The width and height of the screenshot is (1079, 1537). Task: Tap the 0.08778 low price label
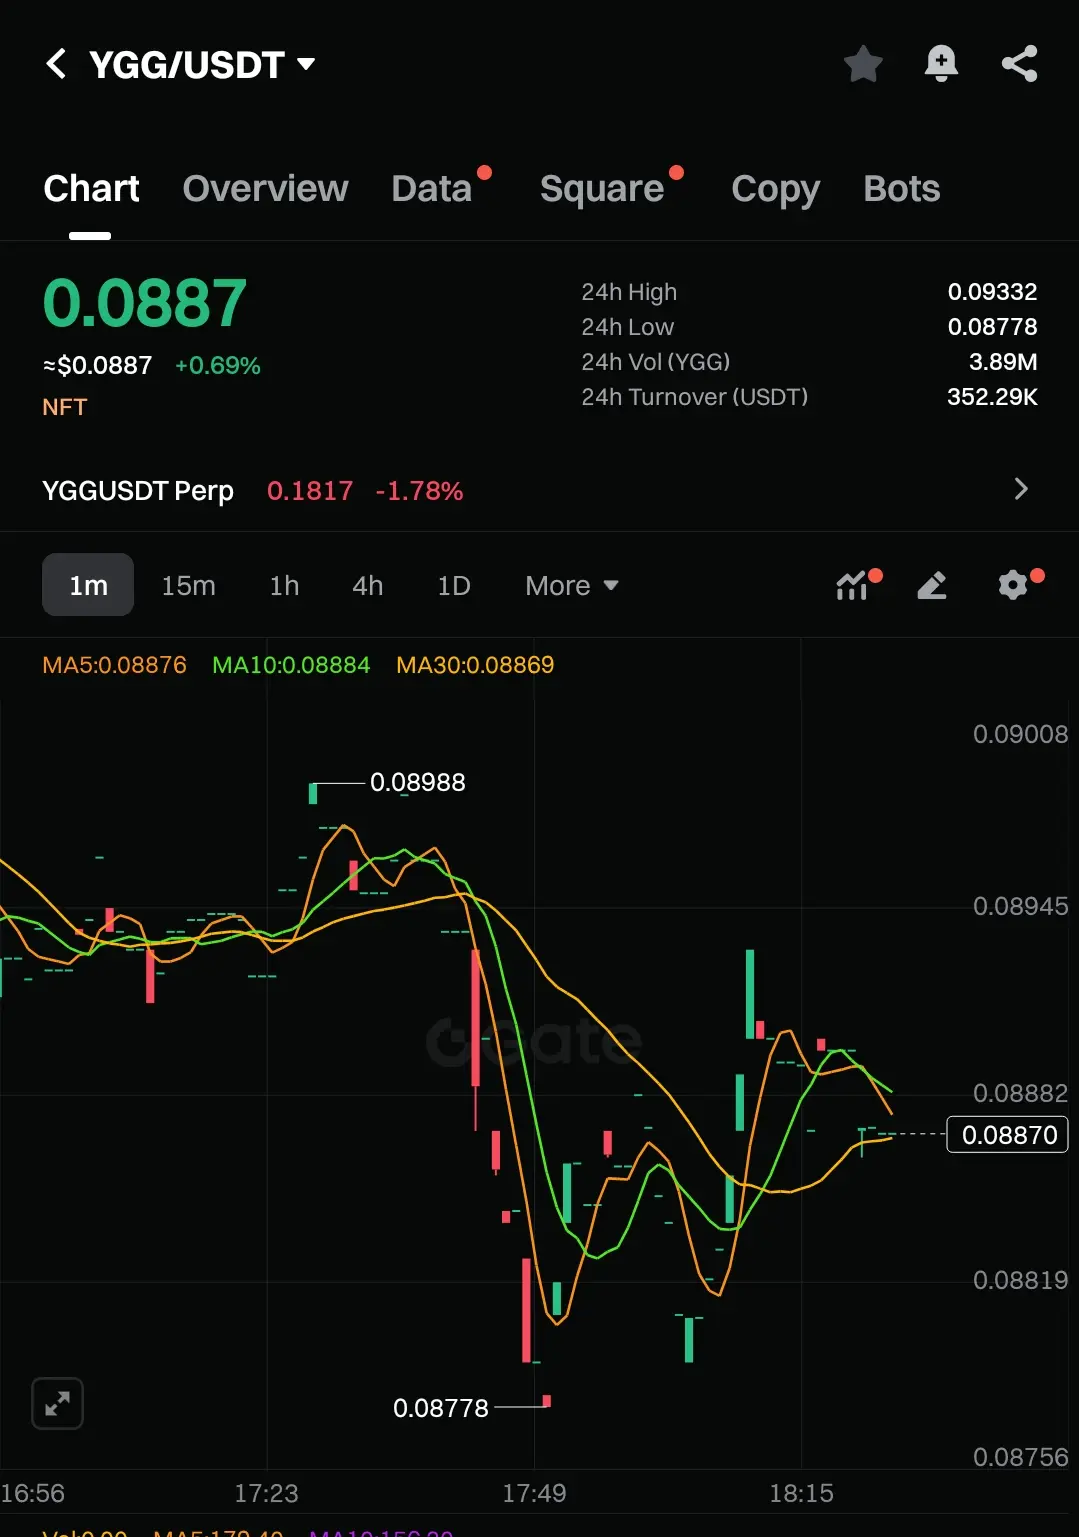click(441, 1408)
